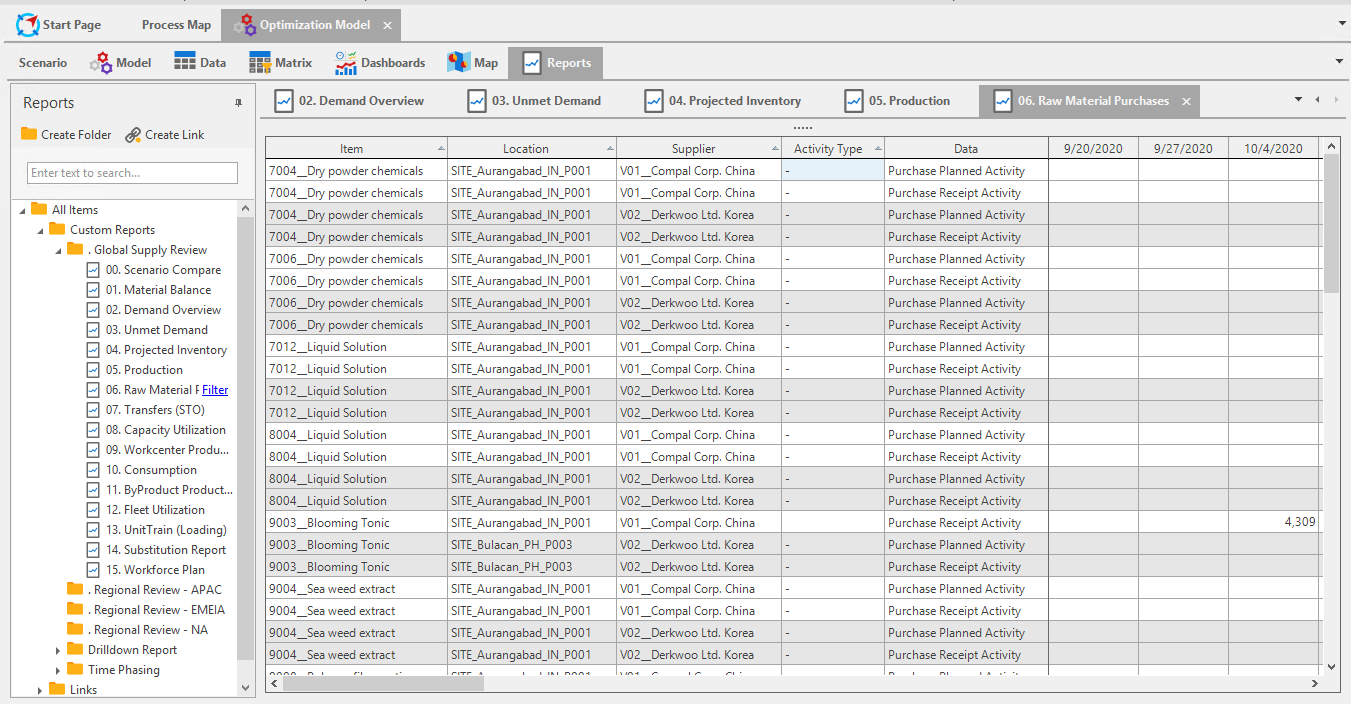The image size is (1351, 704).
Task: Open 07. Transfers (STO) report
Action: [155, 410]
